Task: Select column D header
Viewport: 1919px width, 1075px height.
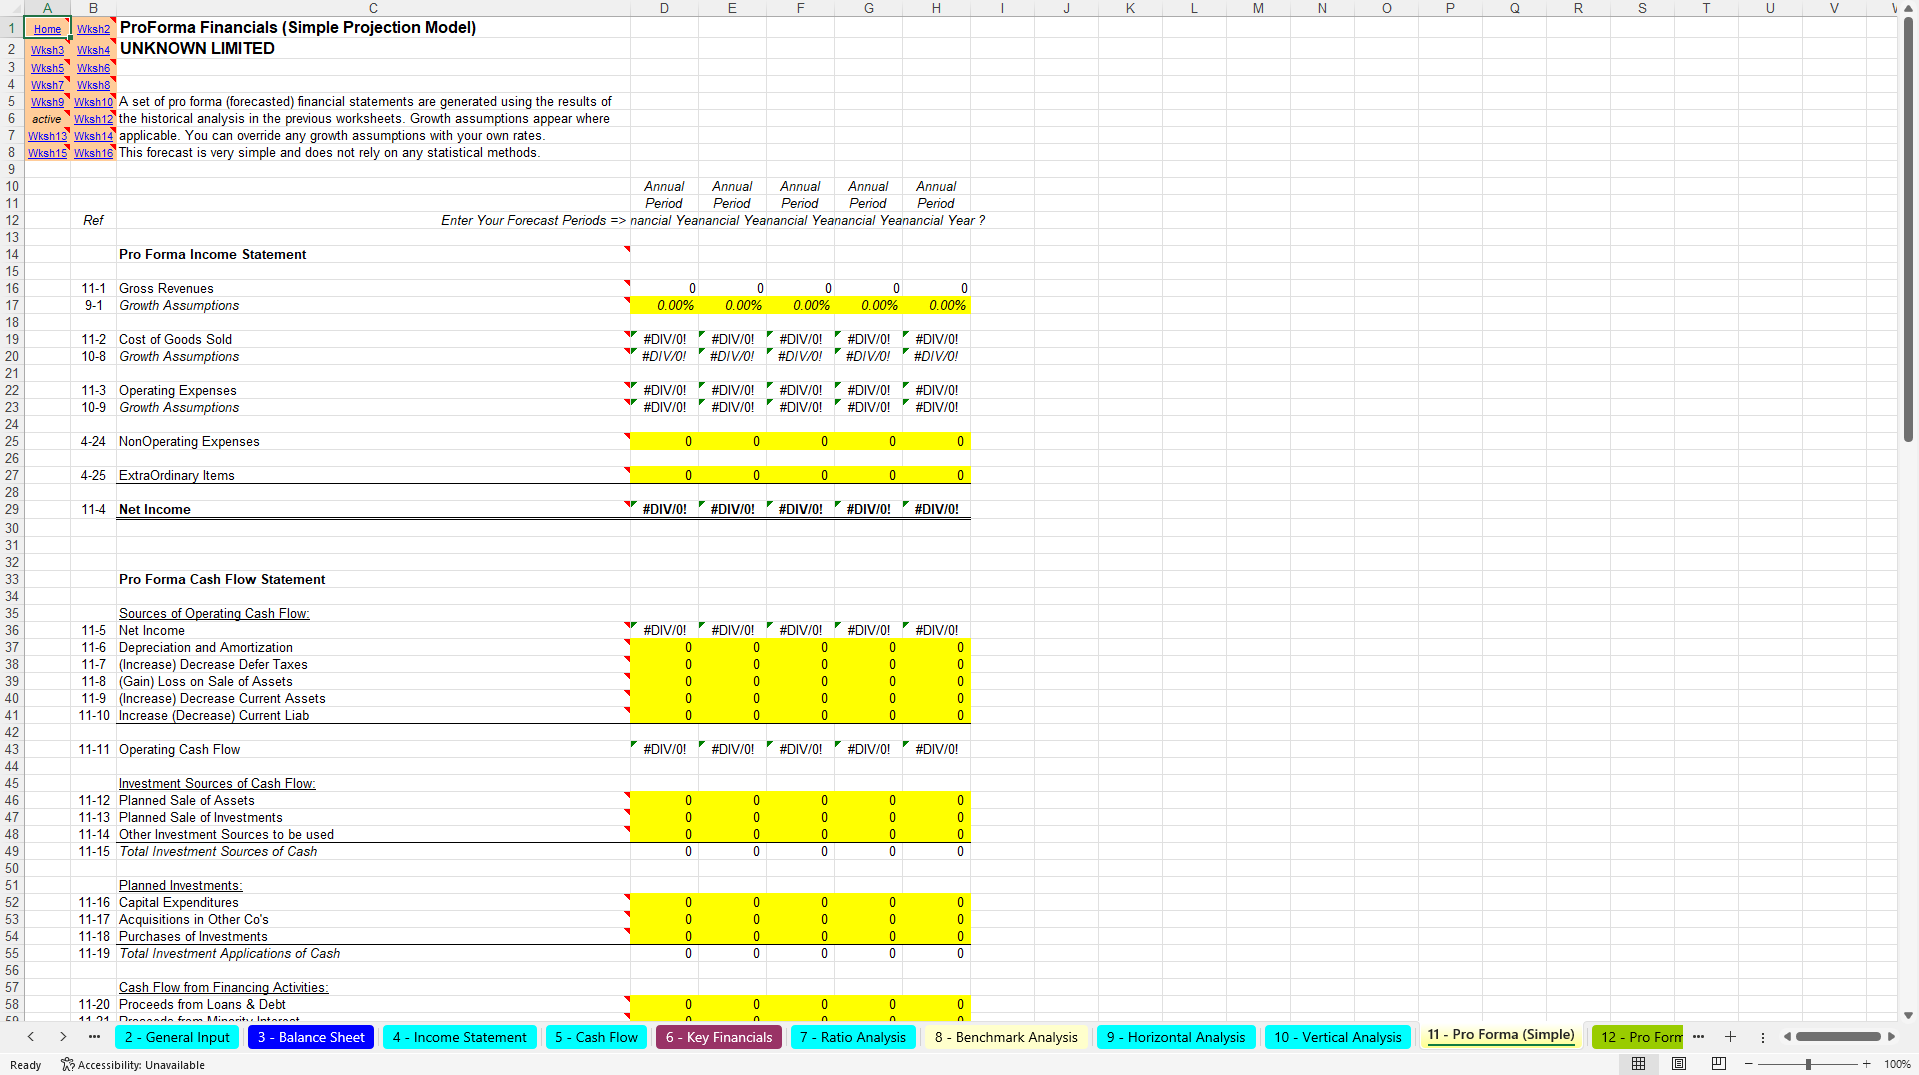Action: (664, 8)
